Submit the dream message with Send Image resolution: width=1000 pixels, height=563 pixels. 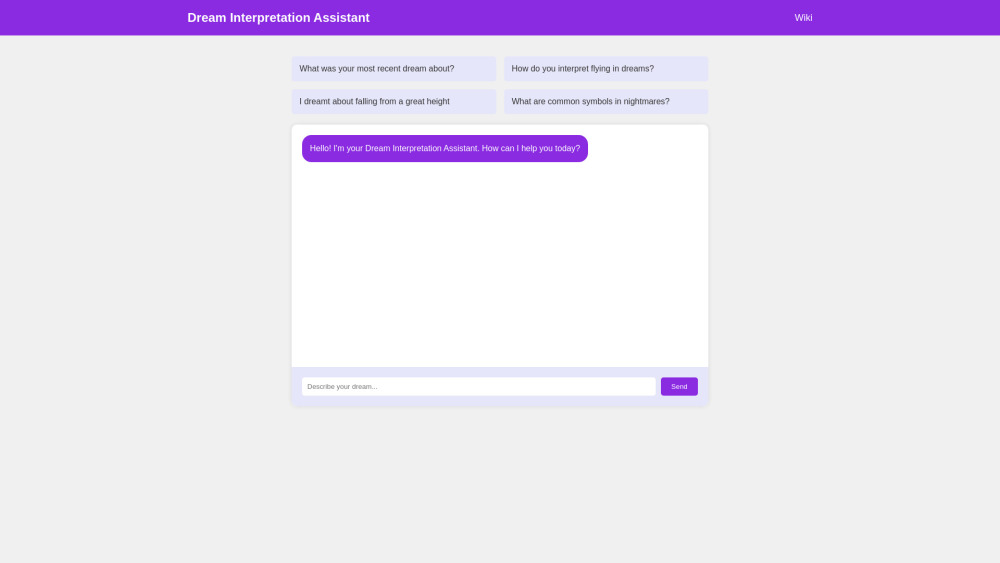pos(679,386)
